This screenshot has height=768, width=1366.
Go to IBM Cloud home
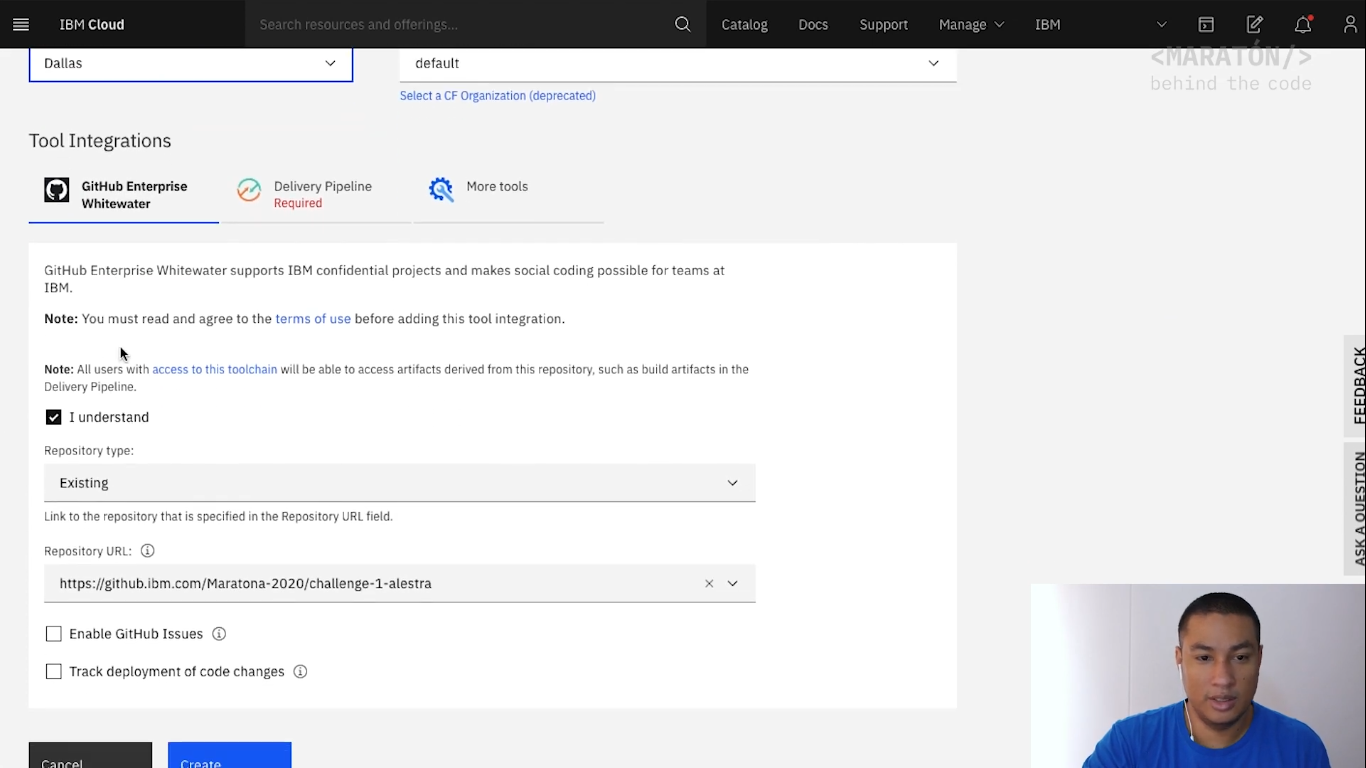coord(92,24)
